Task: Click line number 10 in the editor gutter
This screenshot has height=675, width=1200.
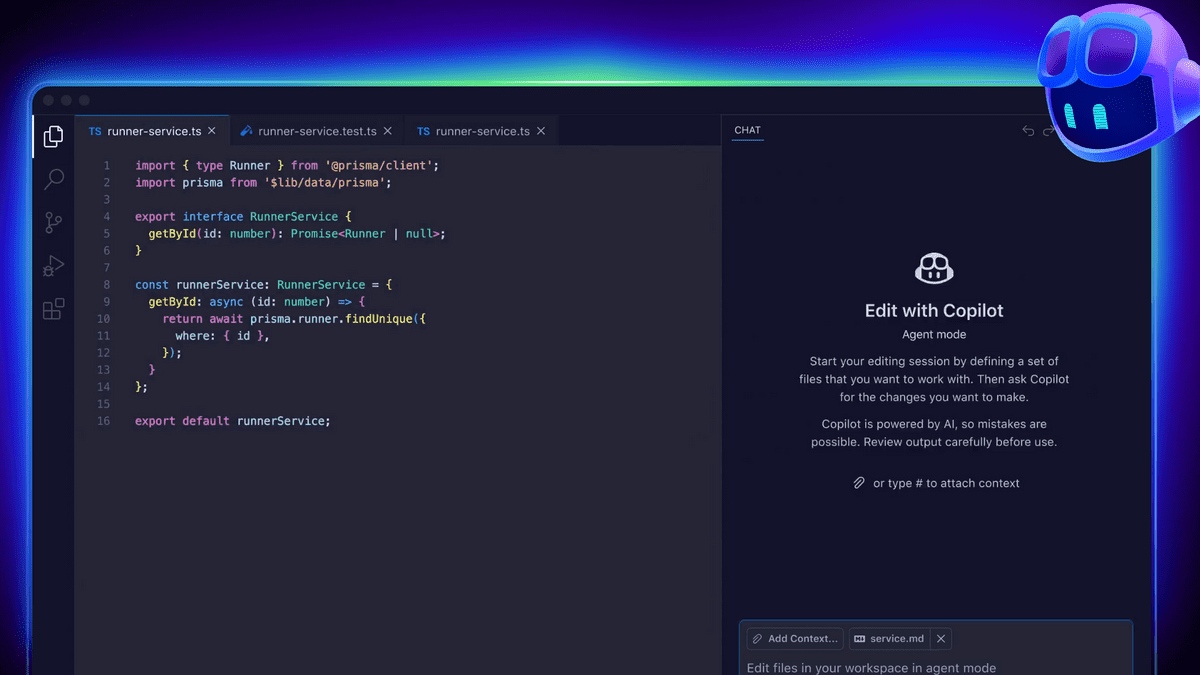Action: pyautogui.click(x=106, y=318)
